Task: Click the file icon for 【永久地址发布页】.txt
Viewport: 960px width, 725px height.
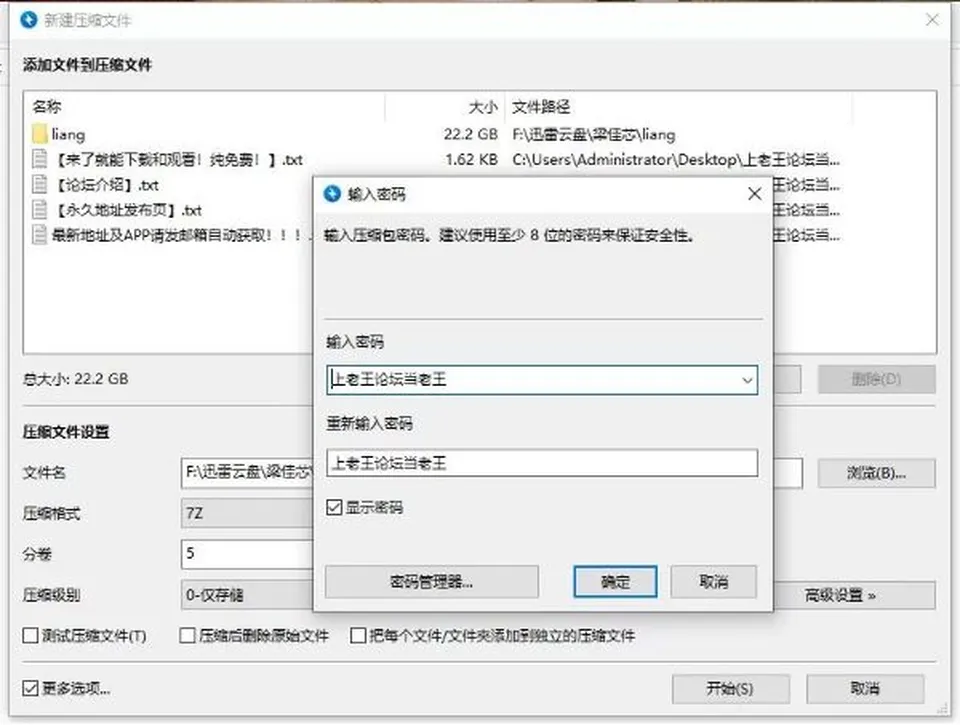Action: click(39, 209)
